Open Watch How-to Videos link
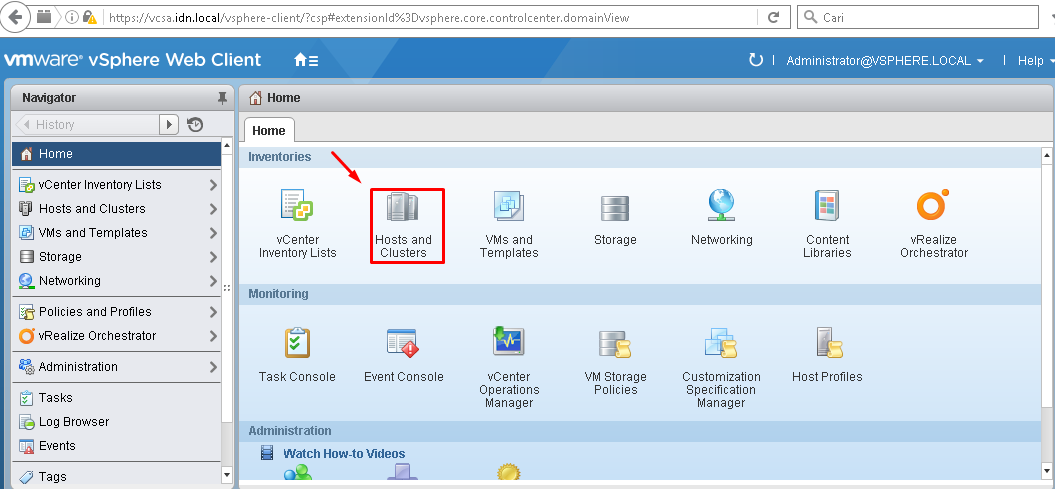 coord(344,453)
